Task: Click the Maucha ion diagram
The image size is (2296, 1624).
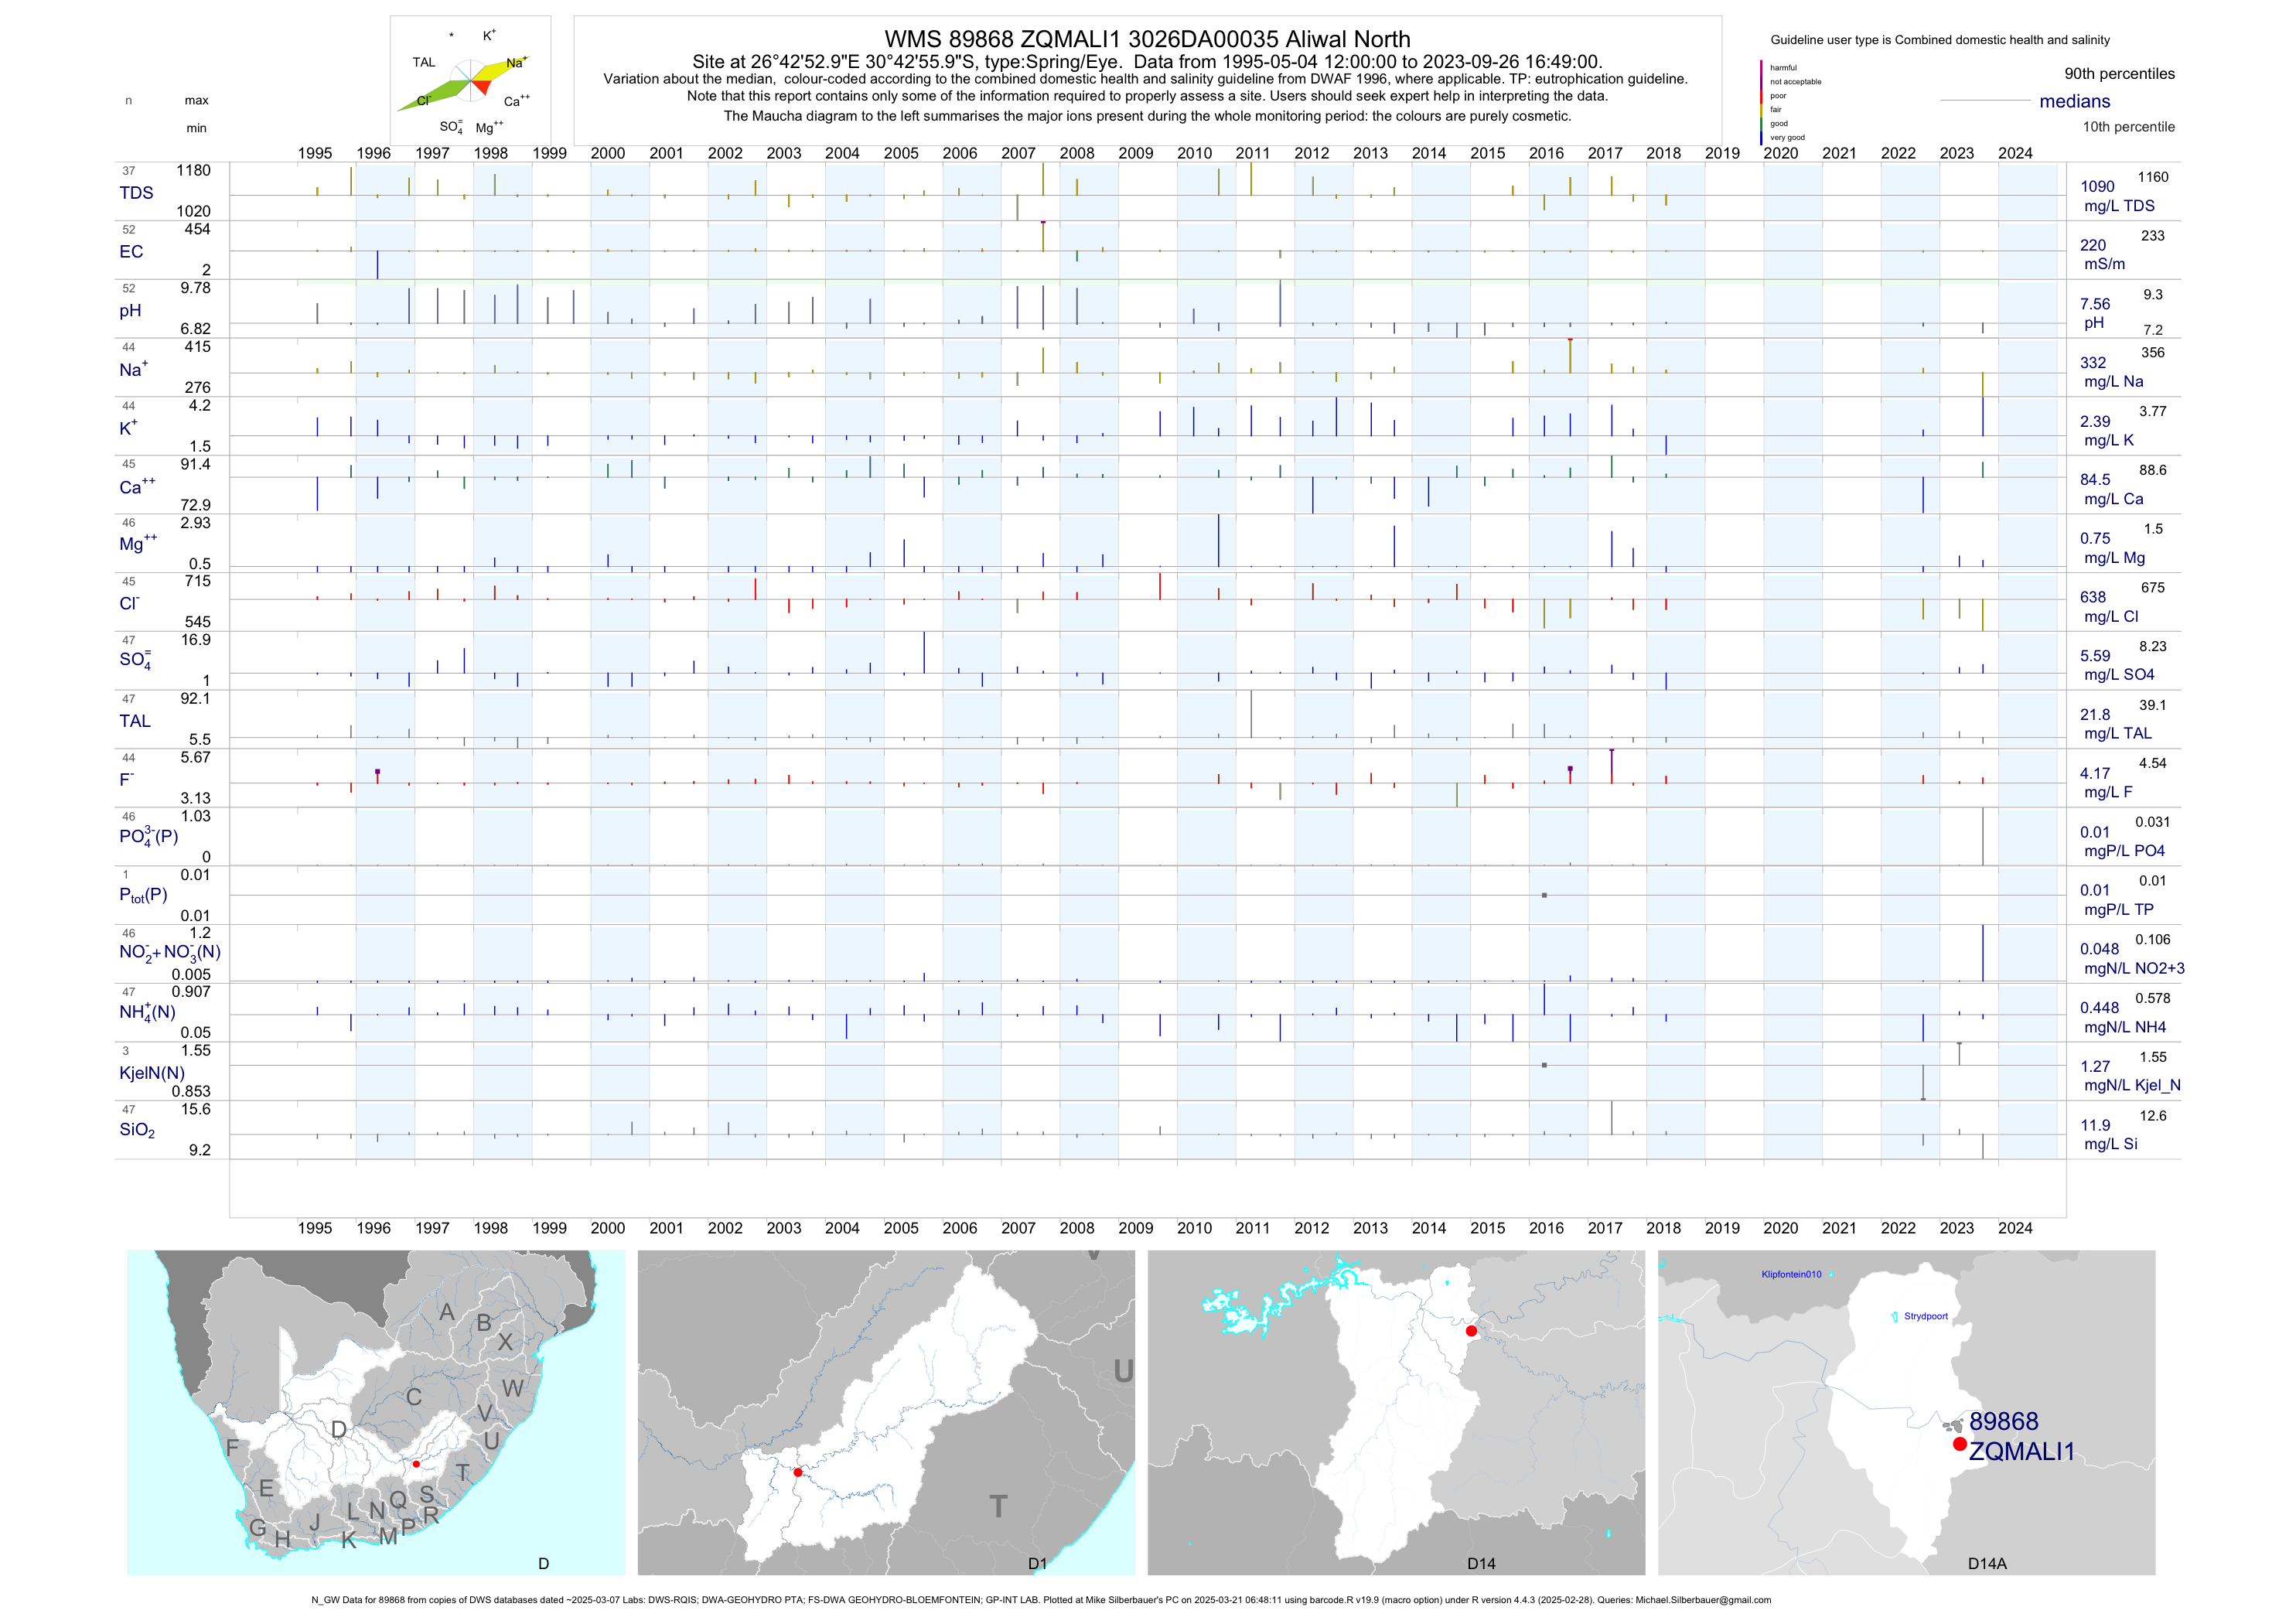Action: pos(470,80)
